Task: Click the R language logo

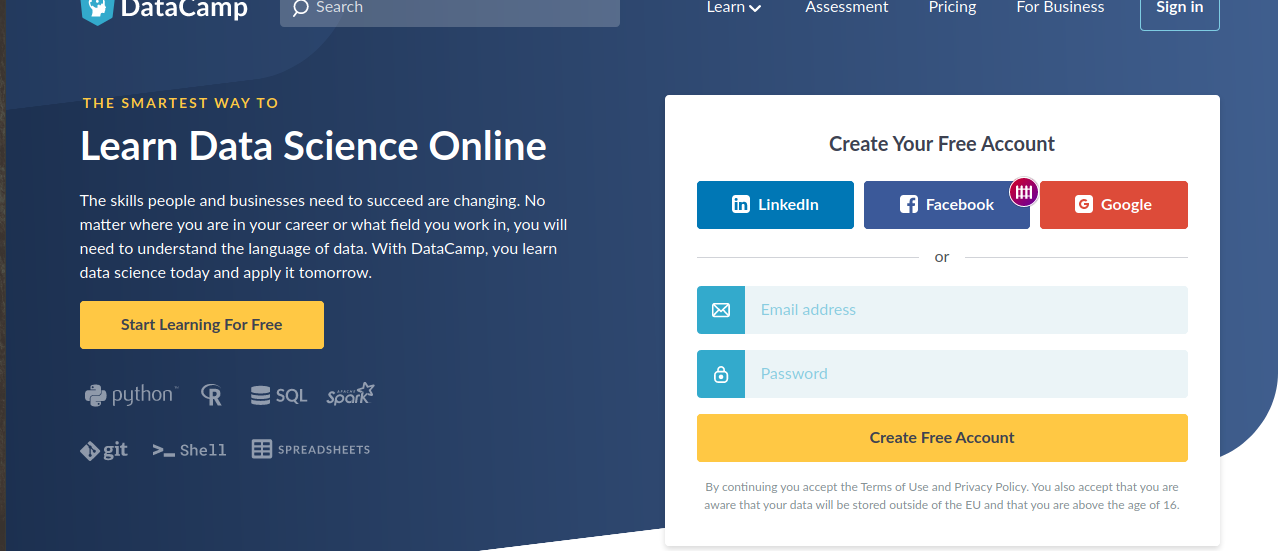Action: coord(211,395)
